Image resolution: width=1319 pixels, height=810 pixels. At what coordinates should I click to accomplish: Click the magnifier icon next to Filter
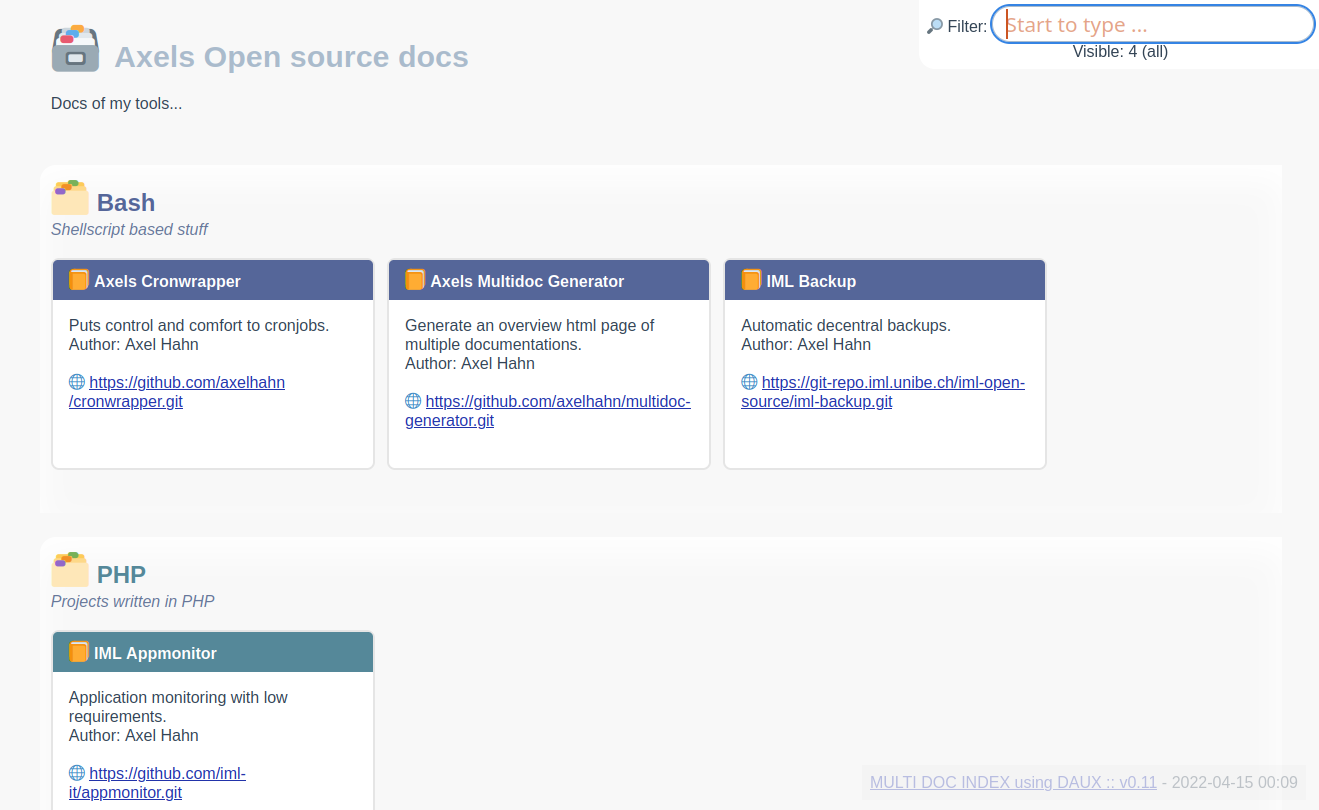click(935, 26)
